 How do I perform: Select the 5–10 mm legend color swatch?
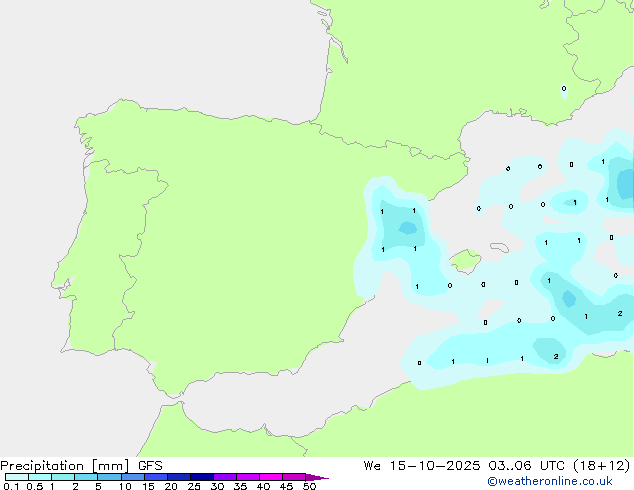(x=109, y=477)
